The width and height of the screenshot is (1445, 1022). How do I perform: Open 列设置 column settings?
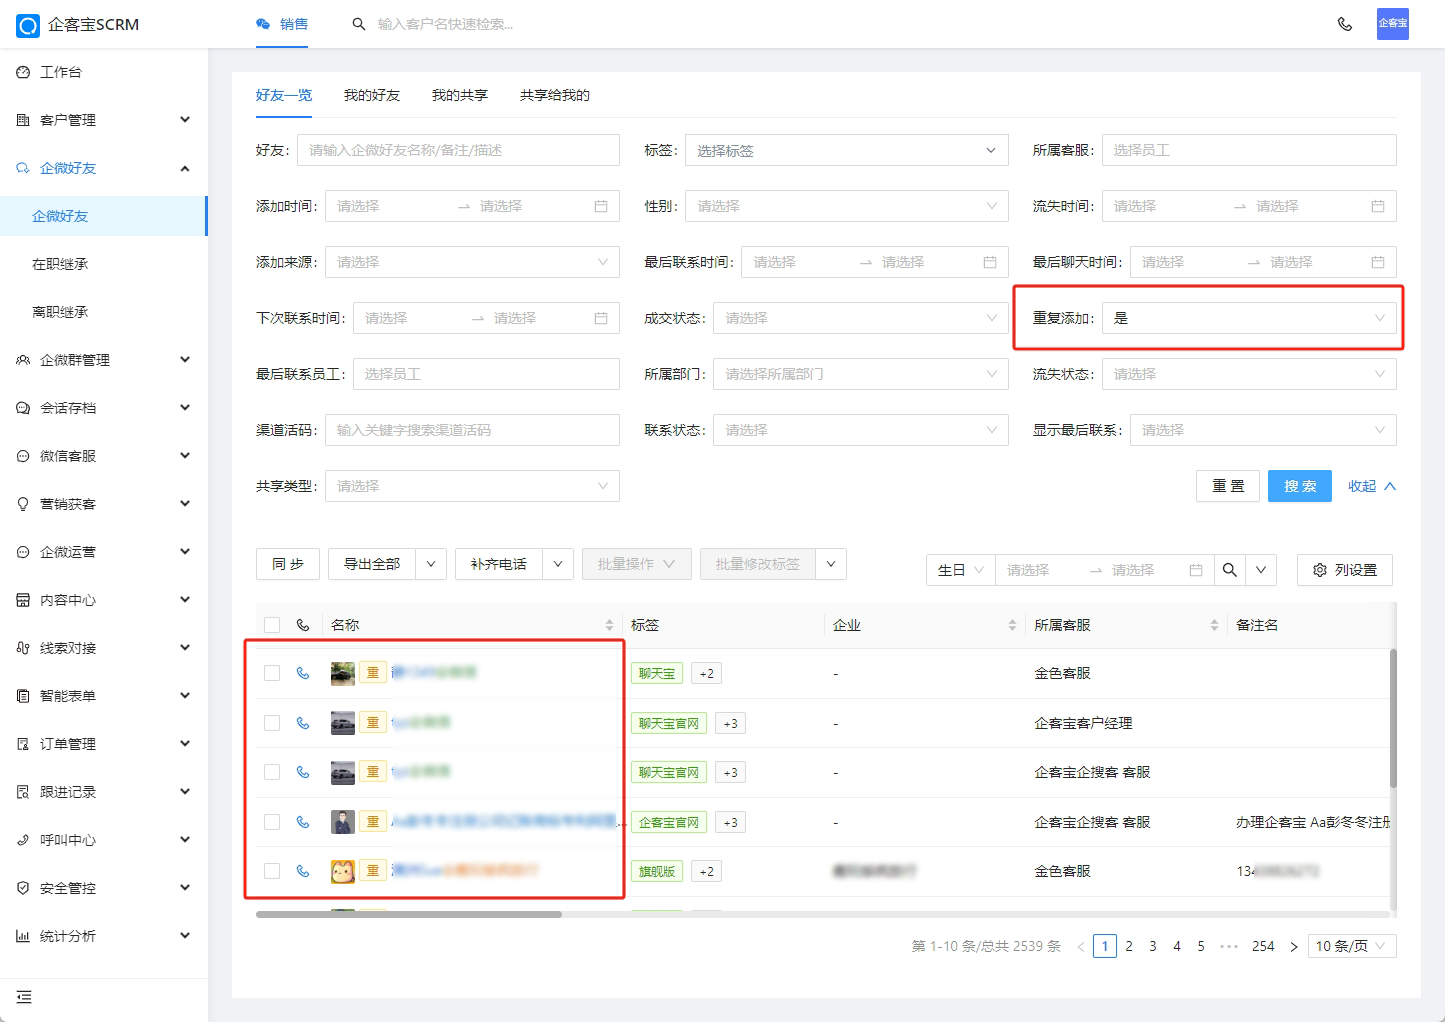point(1345,570)
